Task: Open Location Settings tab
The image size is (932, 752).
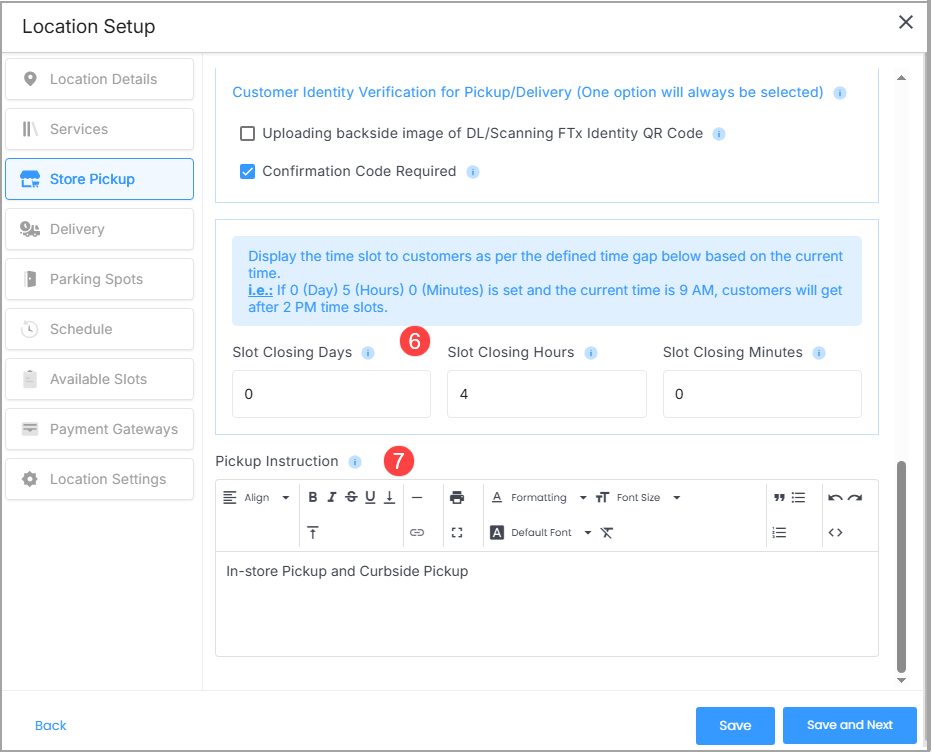Action: click(100, 479)
